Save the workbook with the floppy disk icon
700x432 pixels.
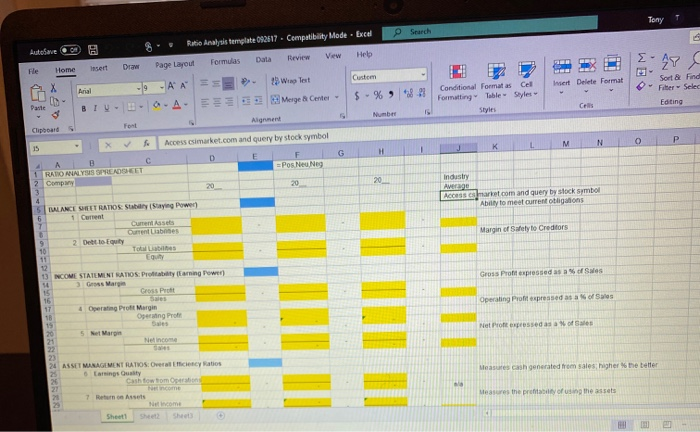coord(93,50)
